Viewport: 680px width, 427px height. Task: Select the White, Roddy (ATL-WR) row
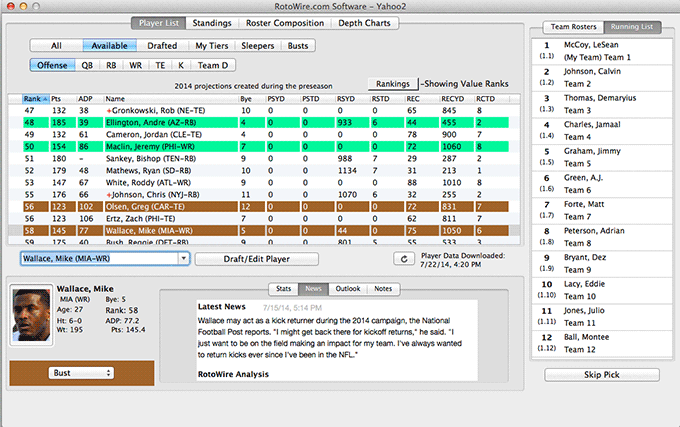pyautogui.click(x=265, y=183)
